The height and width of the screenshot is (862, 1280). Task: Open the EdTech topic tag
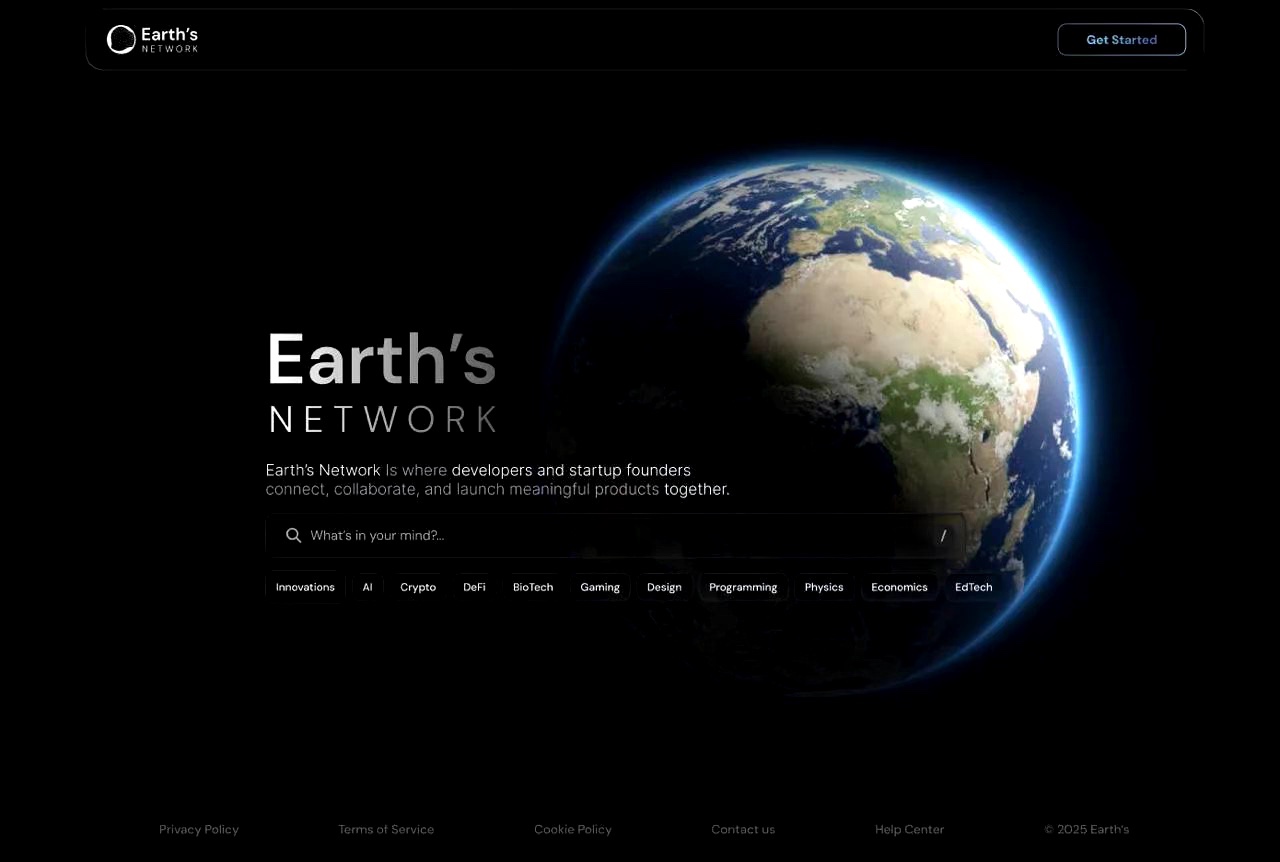(973, 587)
